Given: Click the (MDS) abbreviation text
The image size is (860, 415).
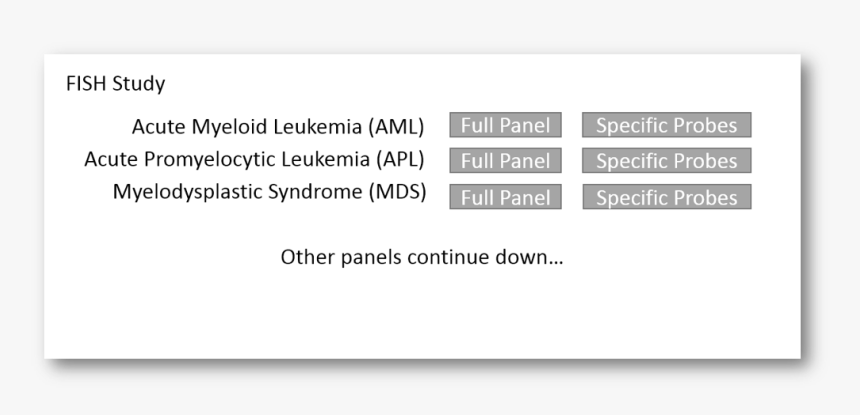Looking at the screenshot, I should tap(397, 192).
